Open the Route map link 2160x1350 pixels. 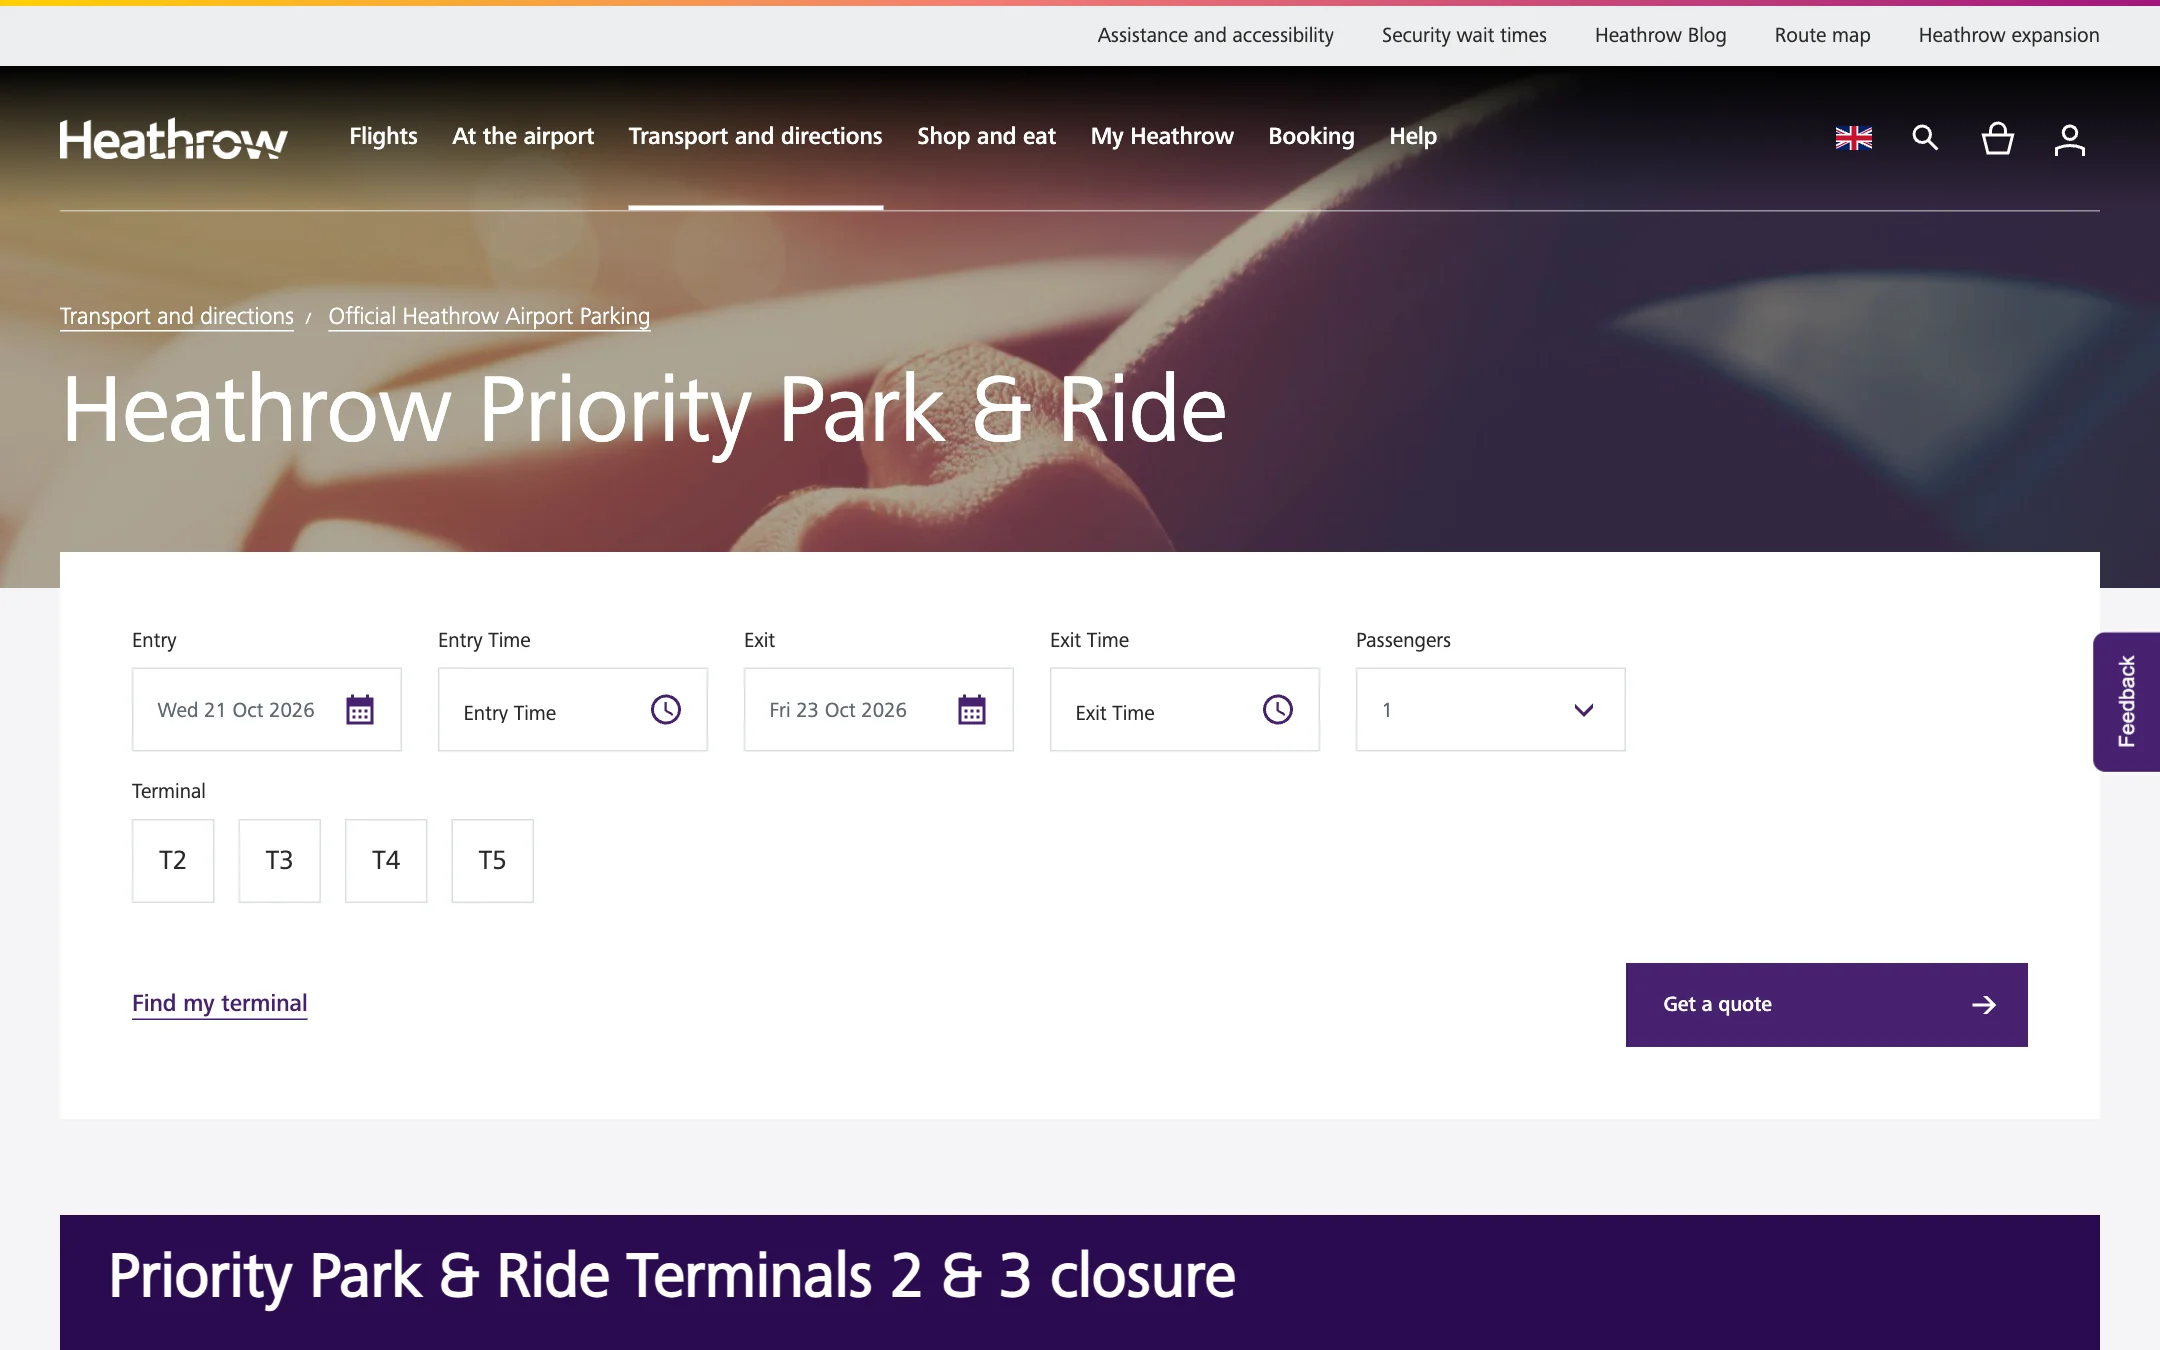(1822, 35)
